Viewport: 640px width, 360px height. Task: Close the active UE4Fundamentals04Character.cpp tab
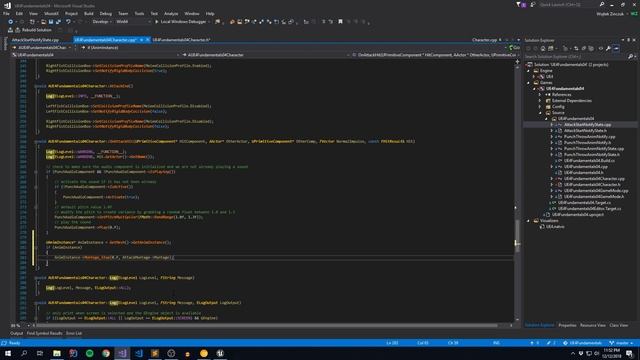[148, 40]
